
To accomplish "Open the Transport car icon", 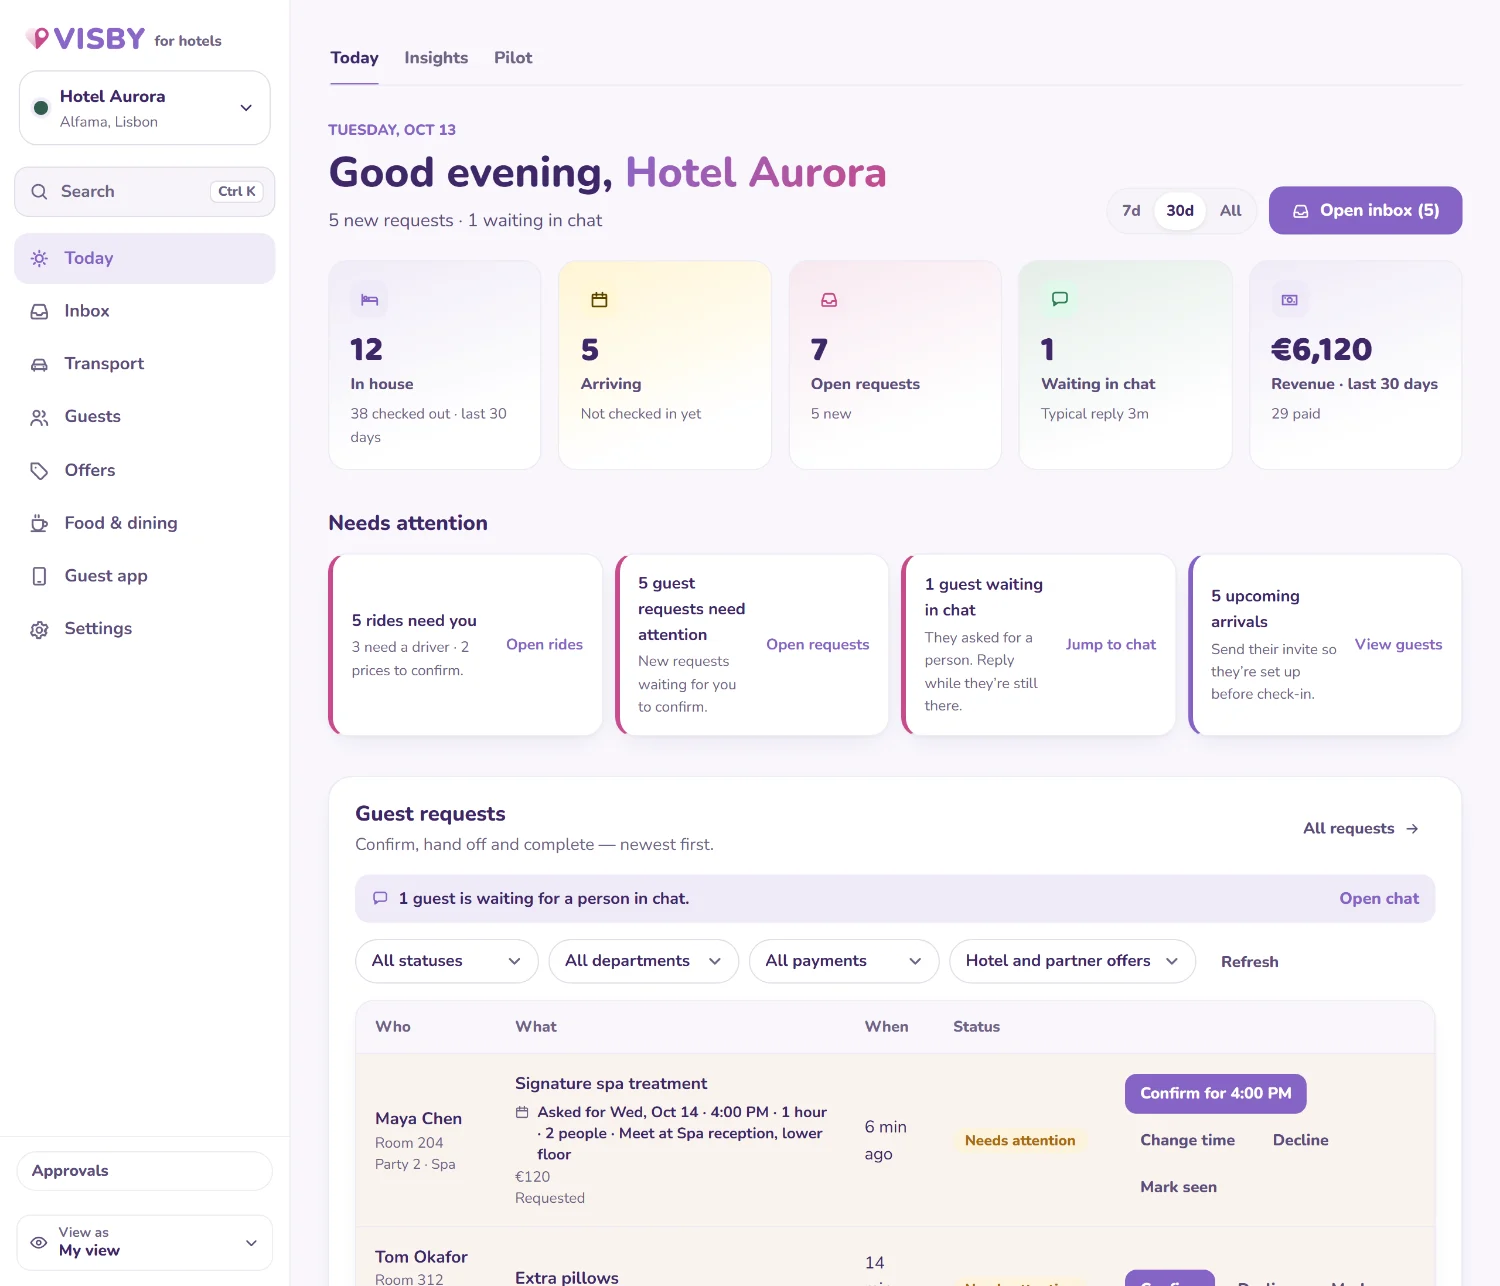I will coord(39,364).
